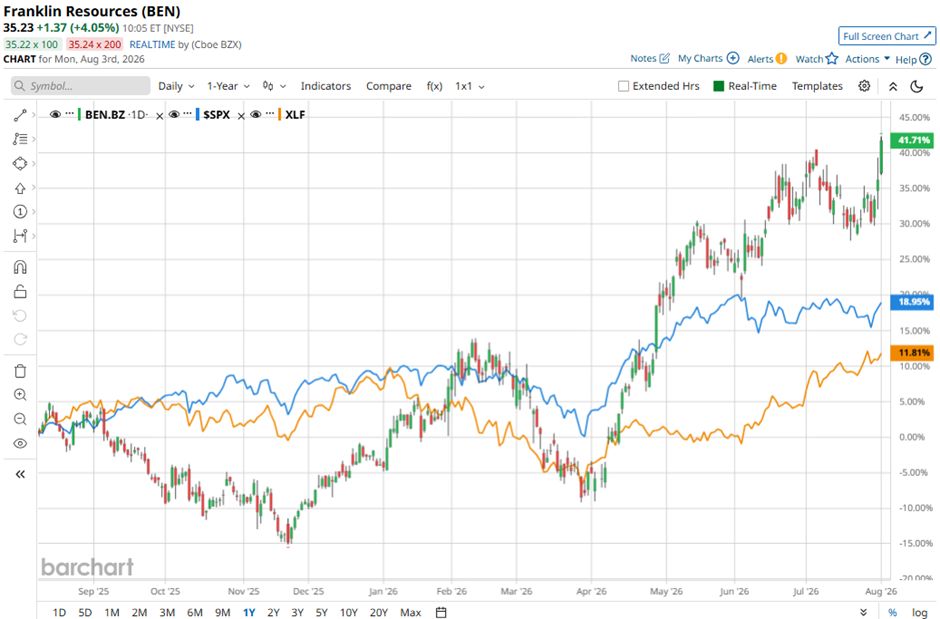Toggle the magnet snap tool
The width and height of the screenshot is (940, 619).
click(x=20, y=267)
